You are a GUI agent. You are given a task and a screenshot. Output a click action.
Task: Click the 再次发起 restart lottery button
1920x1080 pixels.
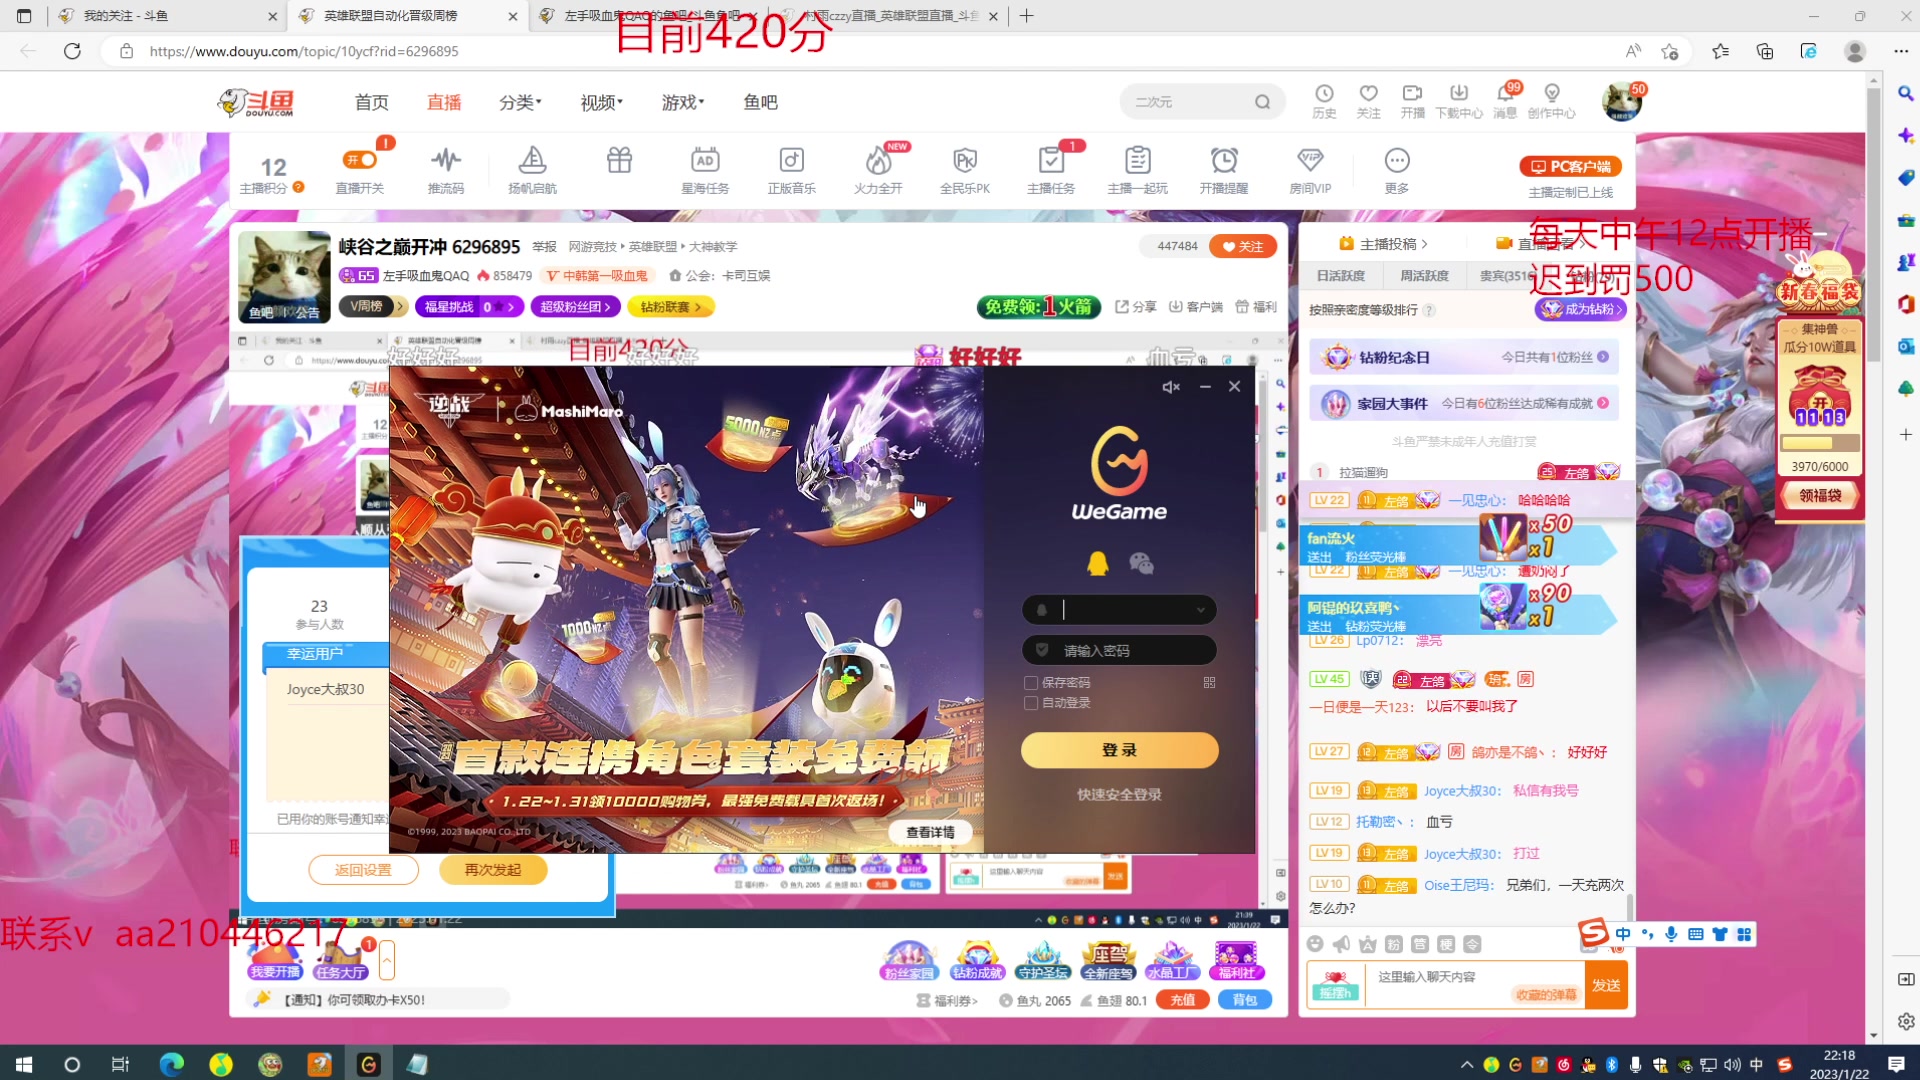493,870
